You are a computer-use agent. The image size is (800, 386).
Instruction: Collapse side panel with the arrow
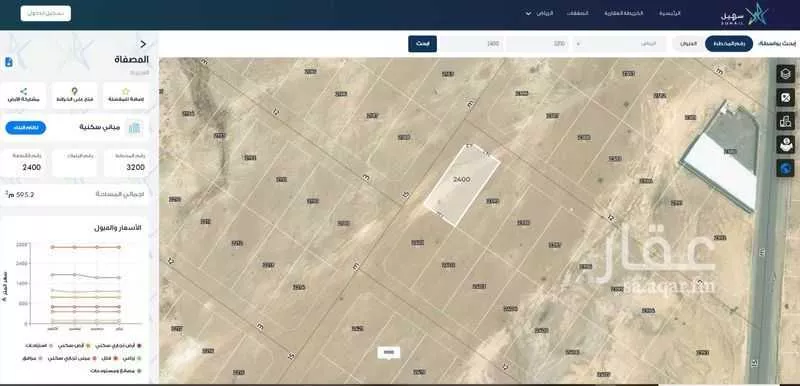(143, 44)
